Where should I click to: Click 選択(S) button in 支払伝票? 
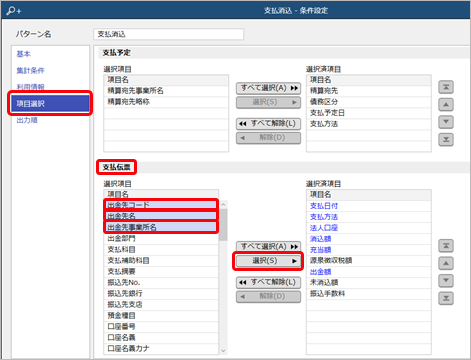(268, 261)
